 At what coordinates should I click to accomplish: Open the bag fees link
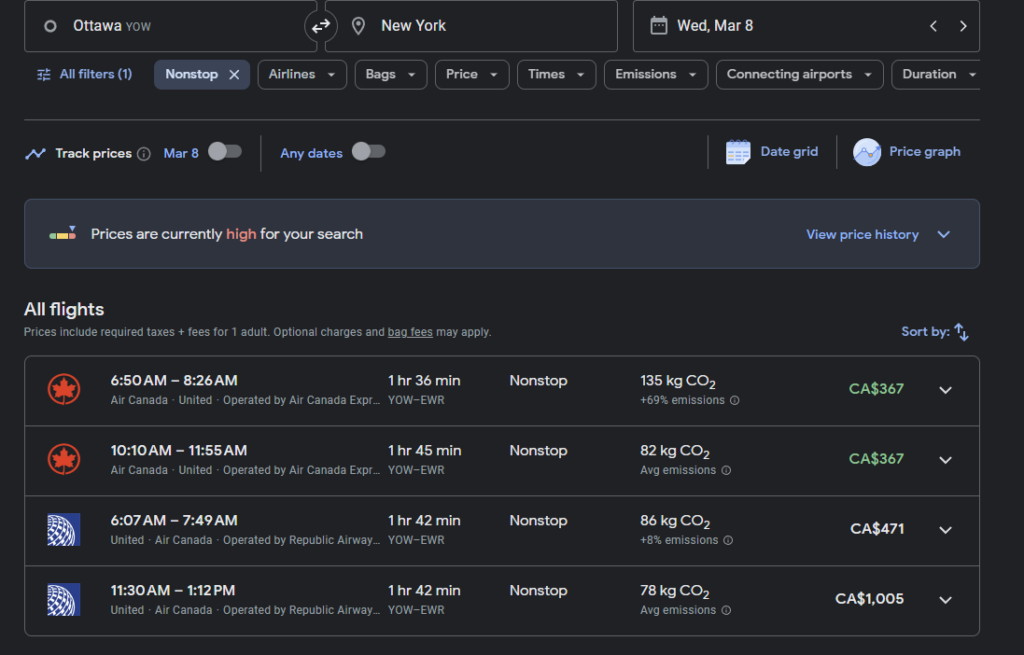[x=410, y=332]
